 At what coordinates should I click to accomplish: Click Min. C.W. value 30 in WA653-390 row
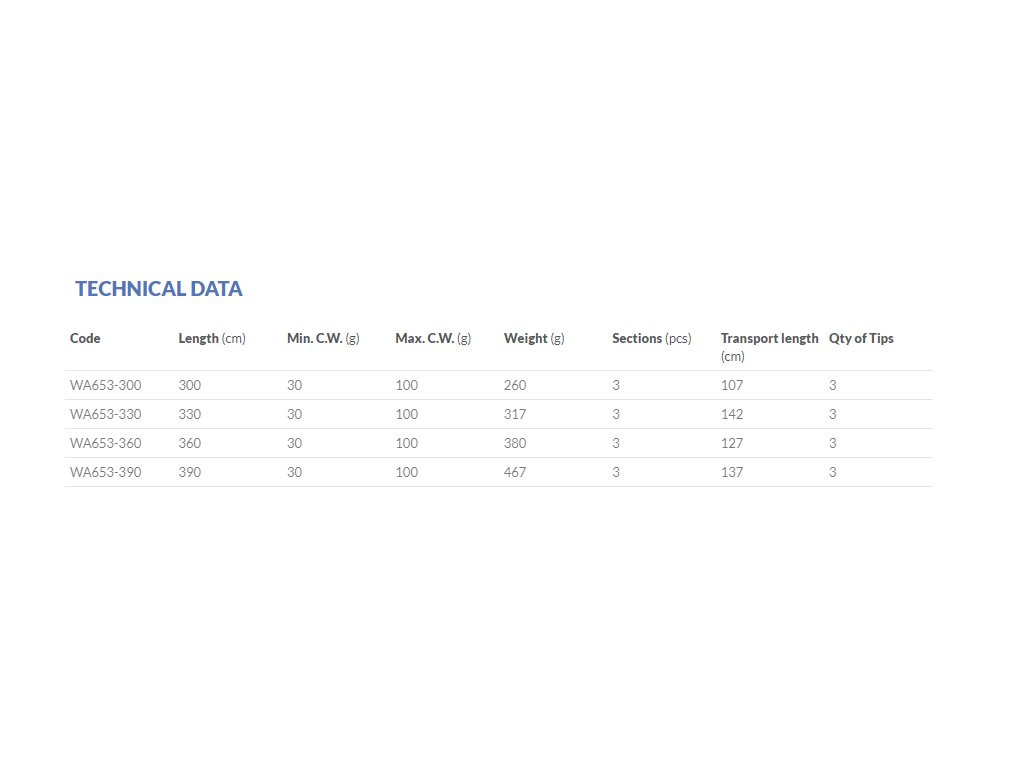click(x=295, y=472)
